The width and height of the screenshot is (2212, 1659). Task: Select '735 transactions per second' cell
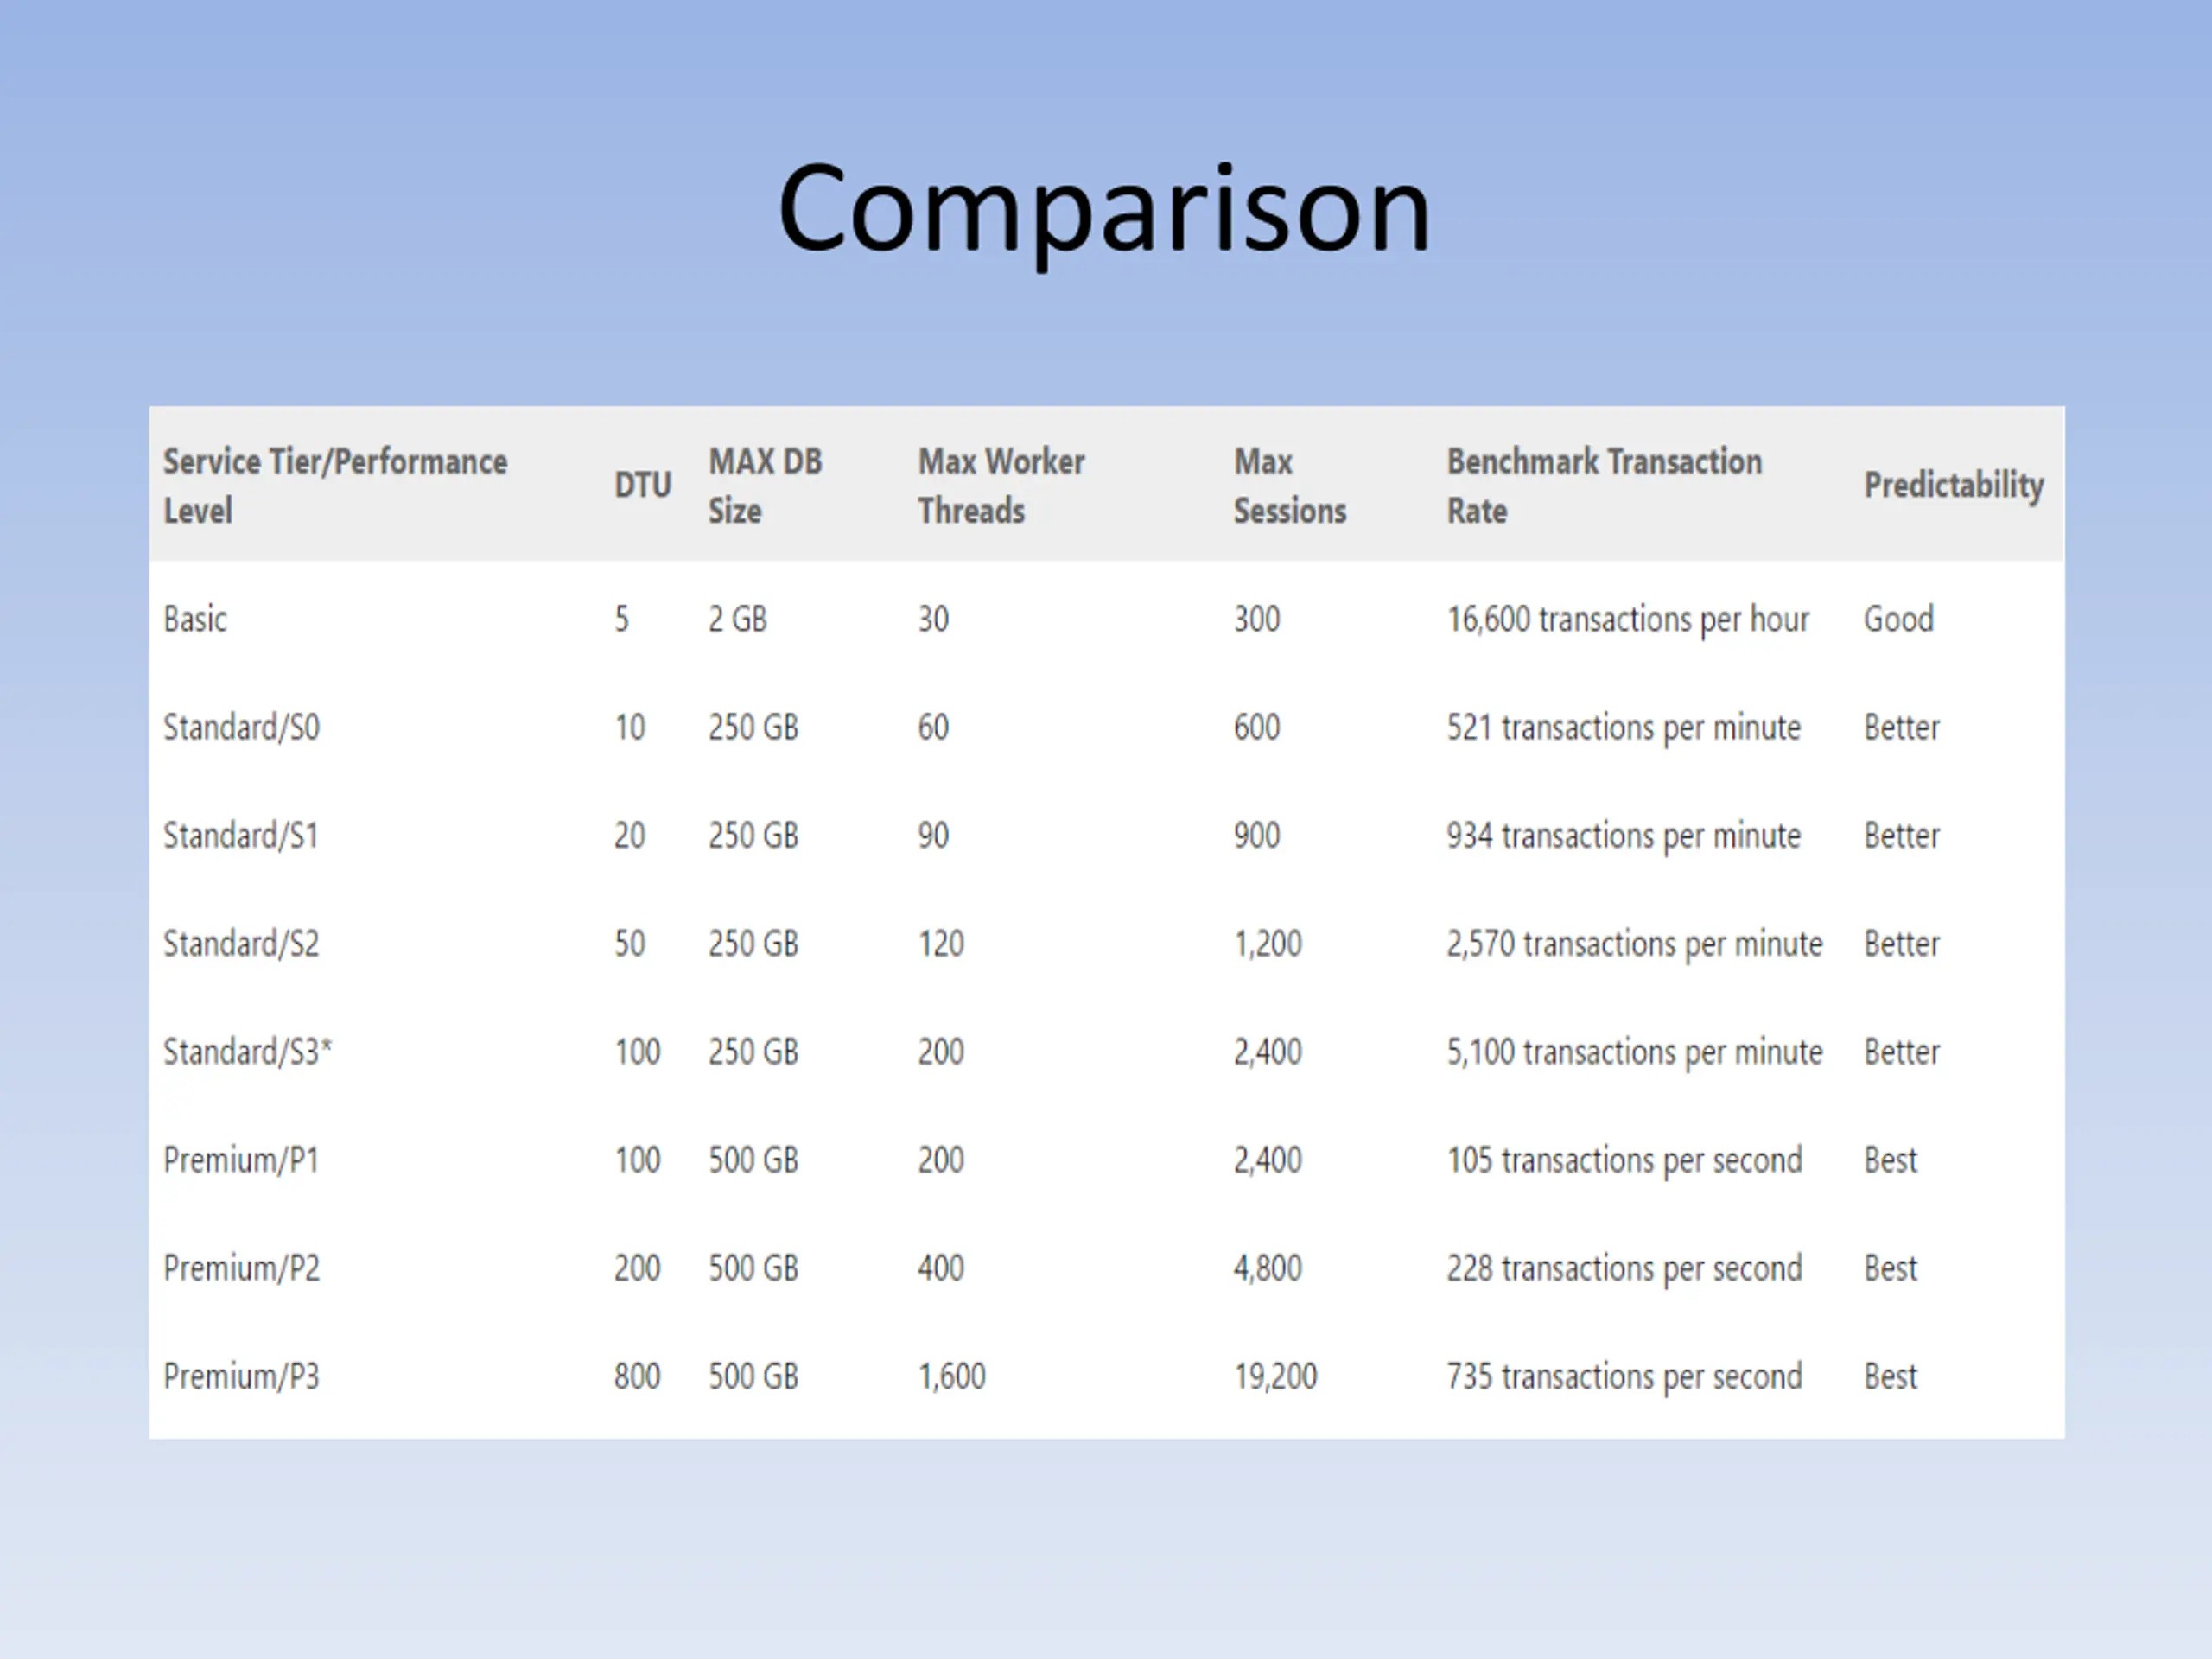coord(1624,1377)
